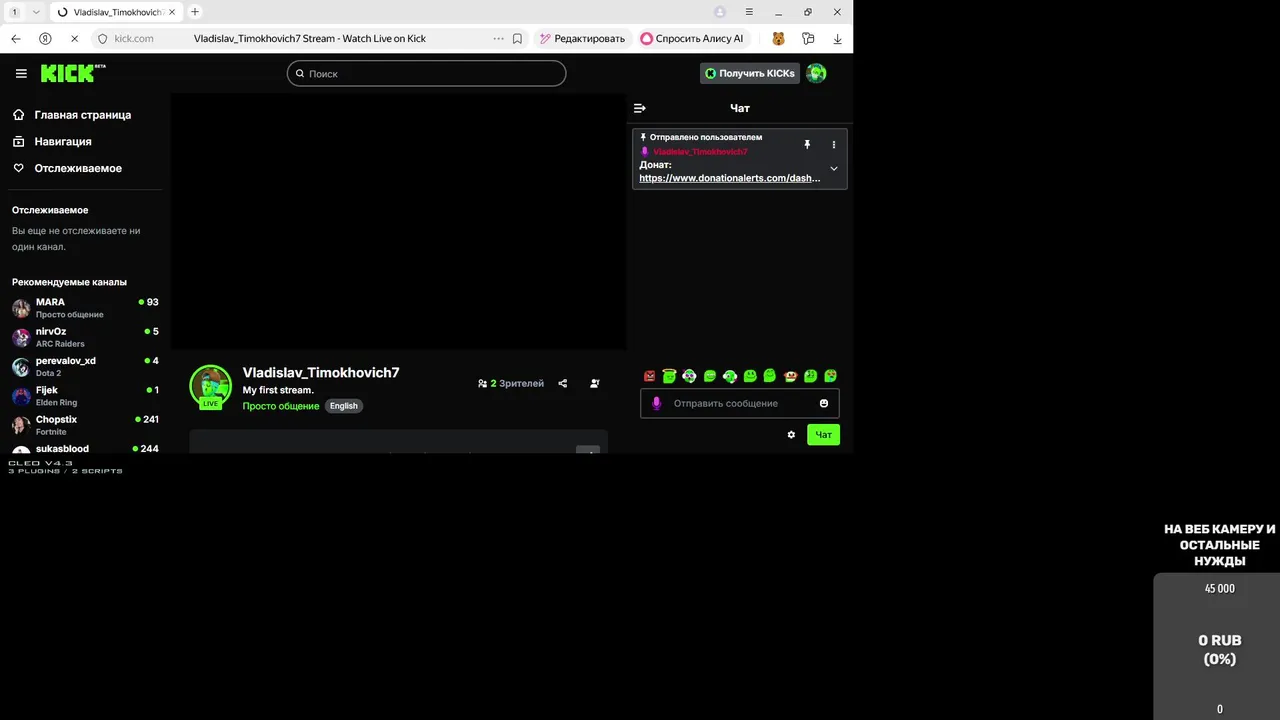Click the purple microphone badge in chat input

[657, 403]
